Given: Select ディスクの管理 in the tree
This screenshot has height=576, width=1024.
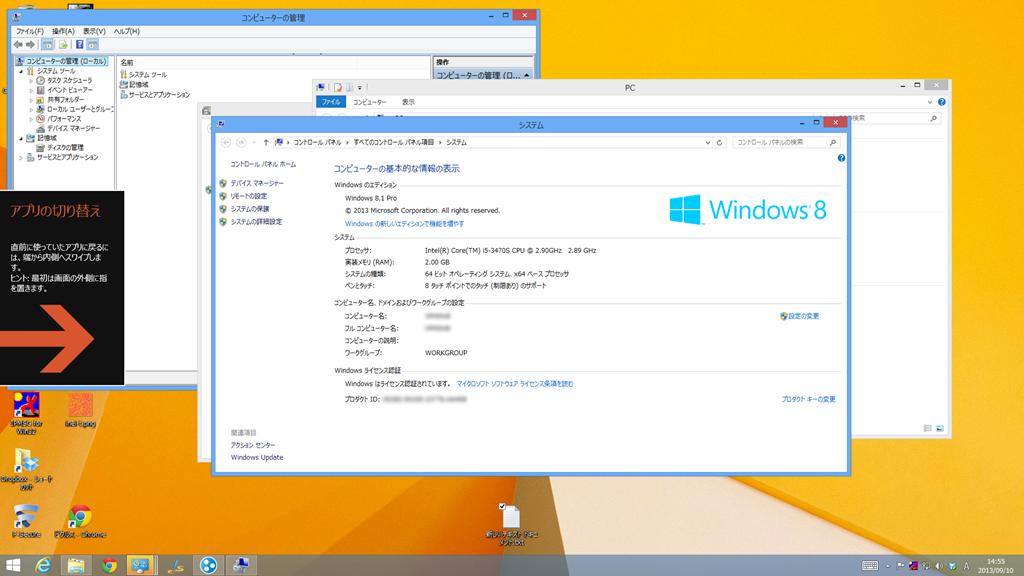Looking at the screenshot, I should click(65, 148).
